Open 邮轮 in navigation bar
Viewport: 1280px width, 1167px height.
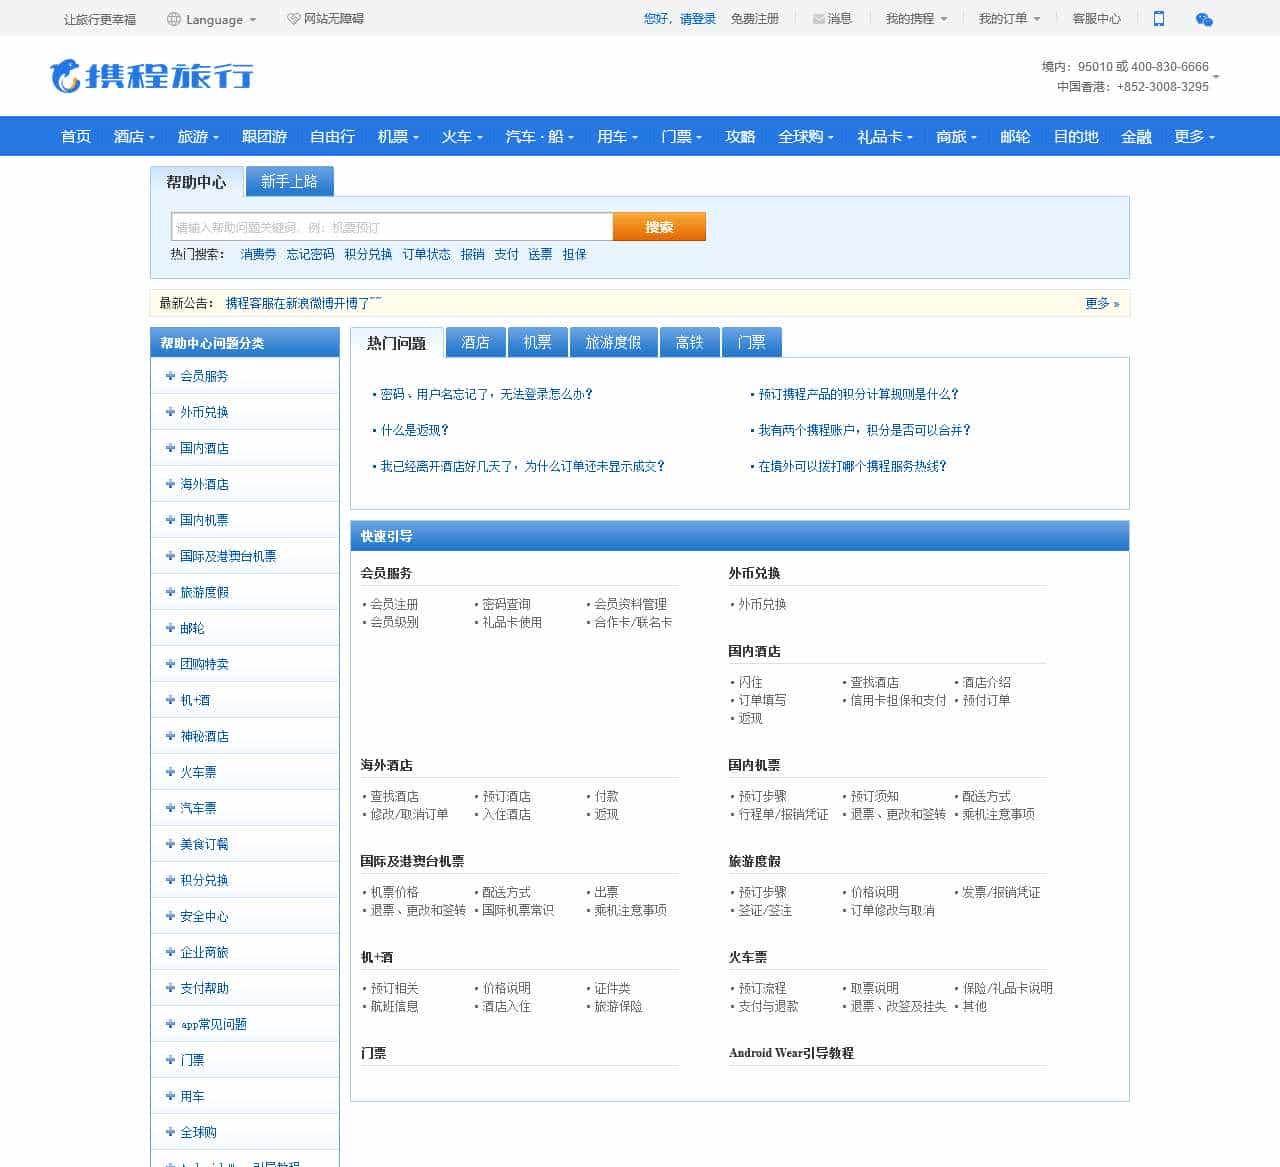click(1015, 137)
